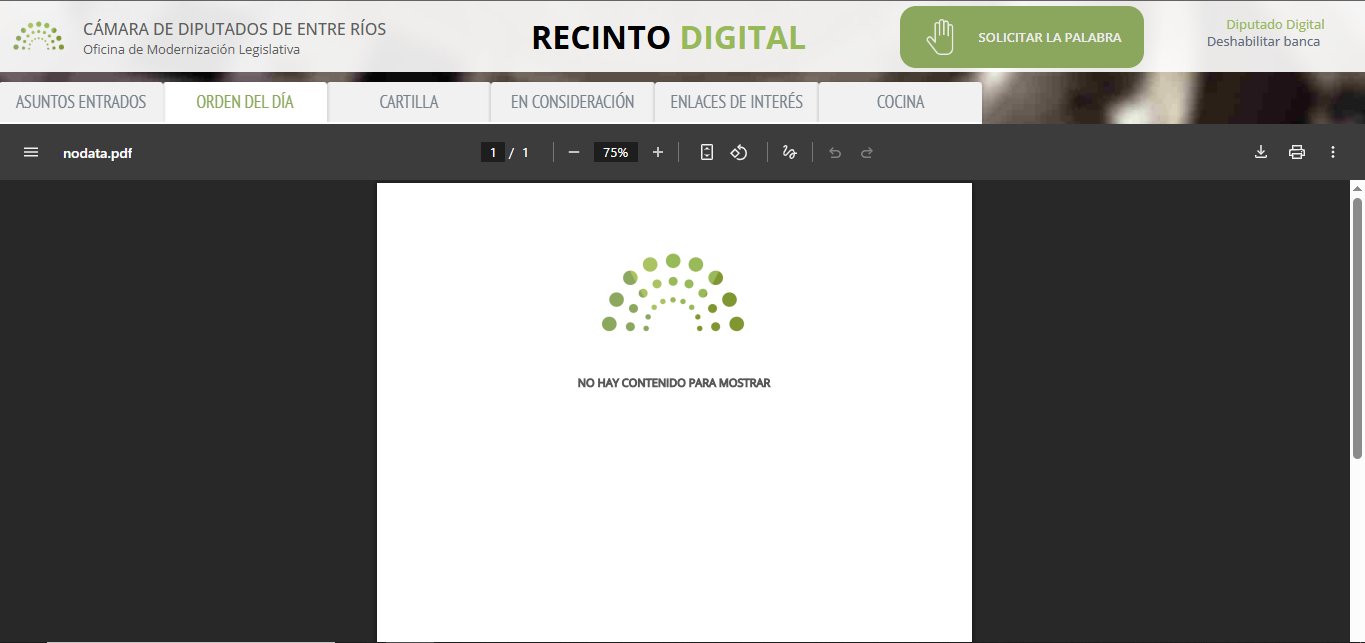
Task: Open the Cocina tab
Action: pyautogui.click(x=900, y=102)
